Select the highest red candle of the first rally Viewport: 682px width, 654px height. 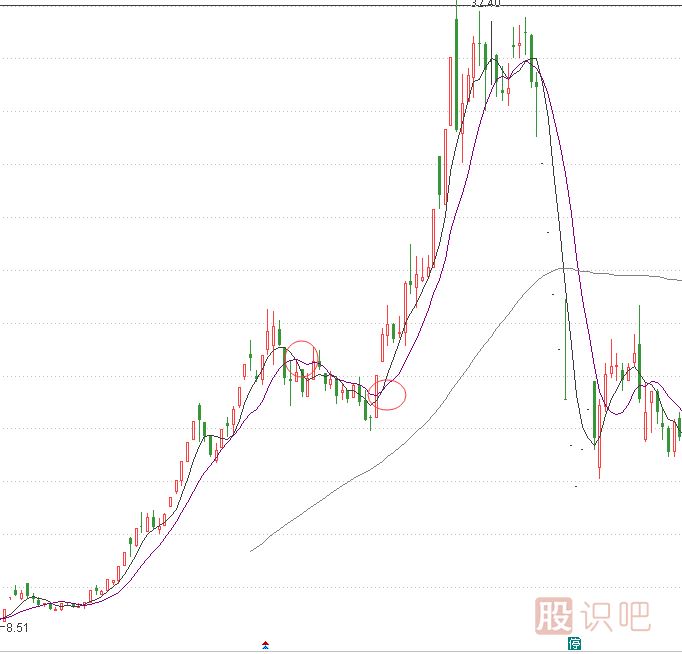[x=268, y=337]
